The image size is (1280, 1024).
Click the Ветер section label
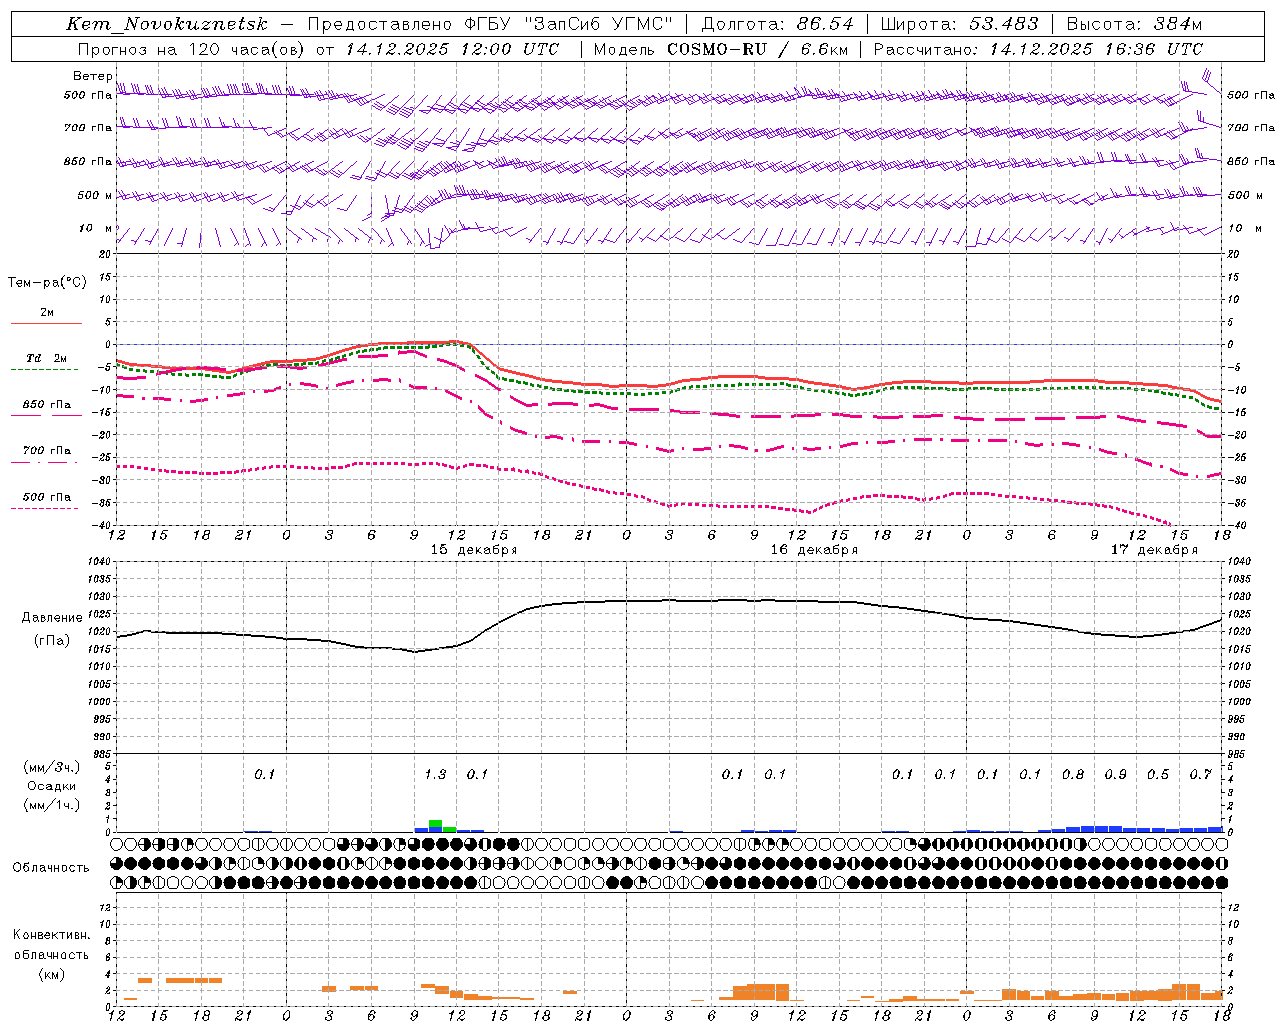click(93, 76)
